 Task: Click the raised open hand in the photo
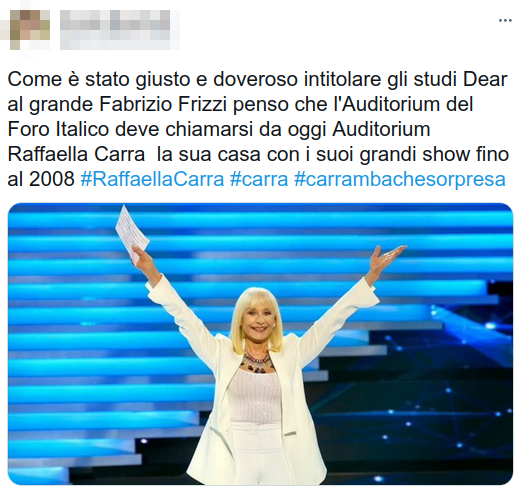pyautogui.click(x=387, y=258)
